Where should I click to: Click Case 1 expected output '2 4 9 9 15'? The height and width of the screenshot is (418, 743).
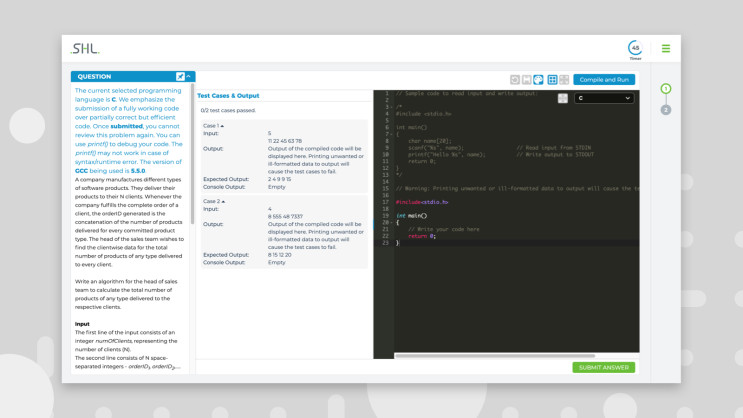pos(280,179)
